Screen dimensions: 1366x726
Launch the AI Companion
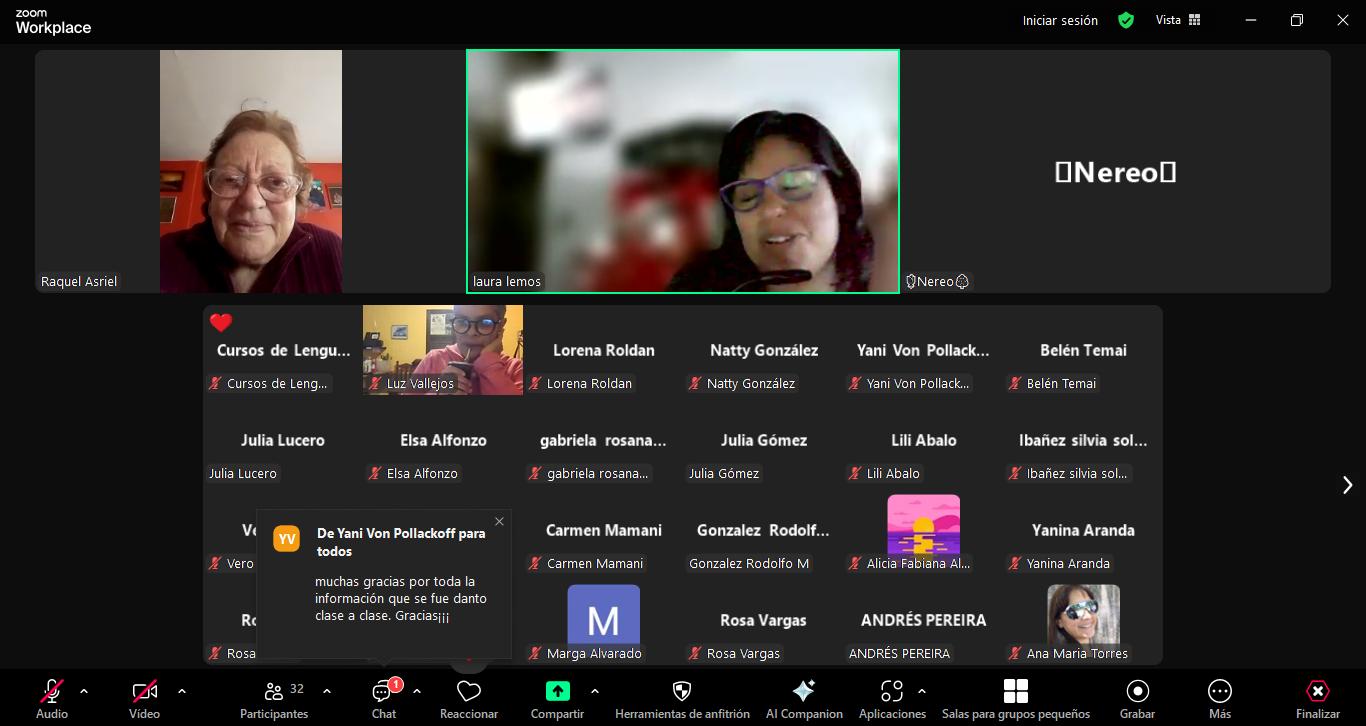point(804,698)
